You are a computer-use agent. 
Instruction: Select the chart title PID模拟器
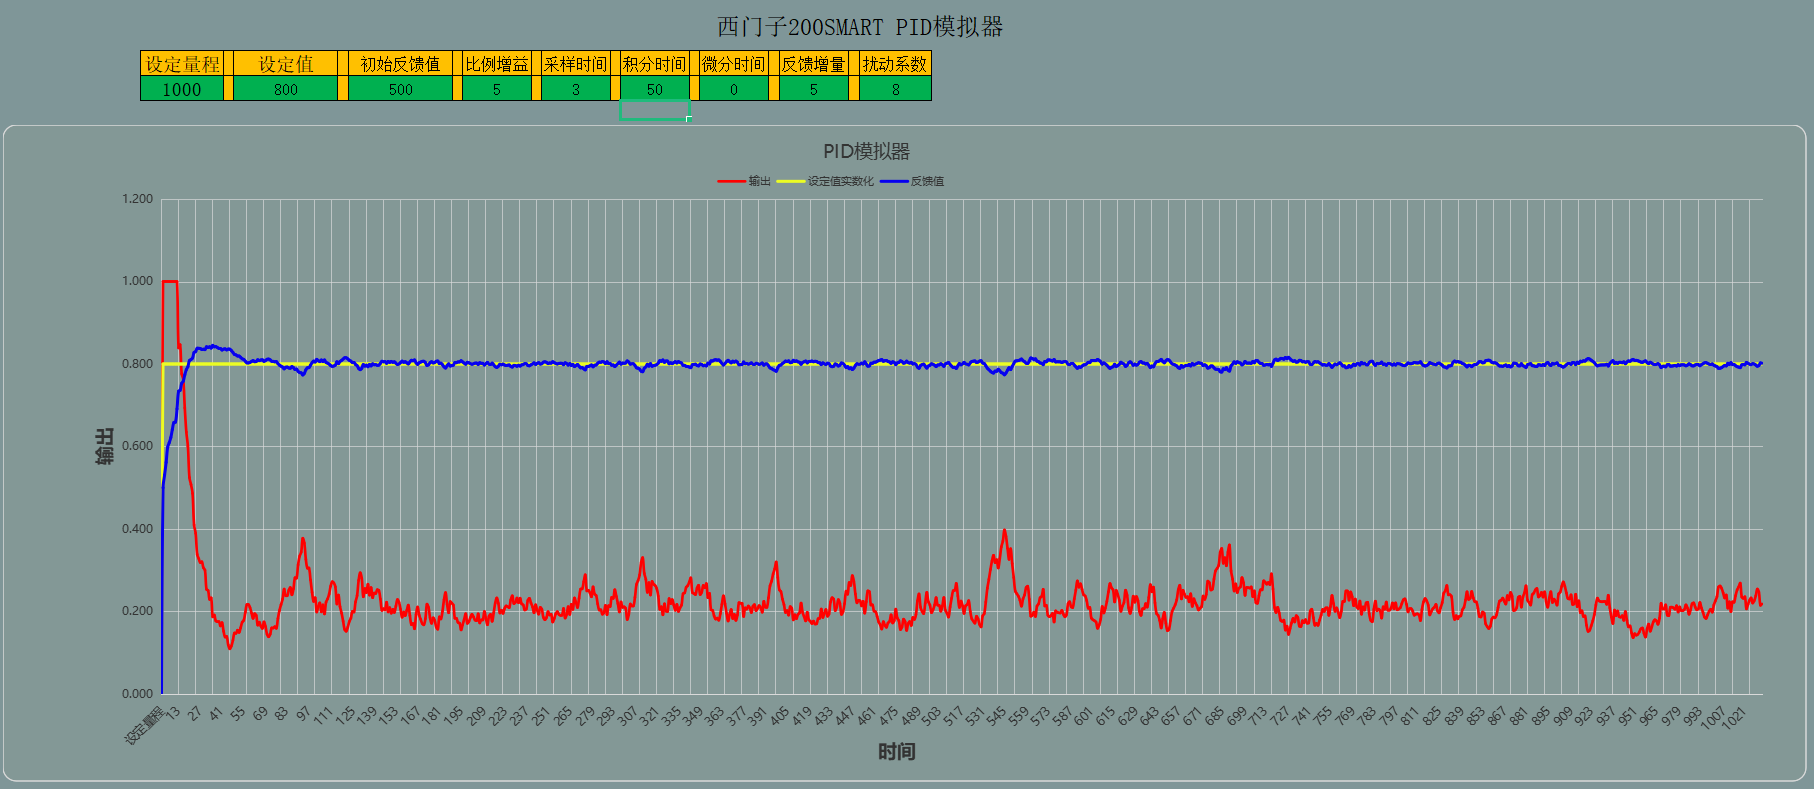pos(866,152)
